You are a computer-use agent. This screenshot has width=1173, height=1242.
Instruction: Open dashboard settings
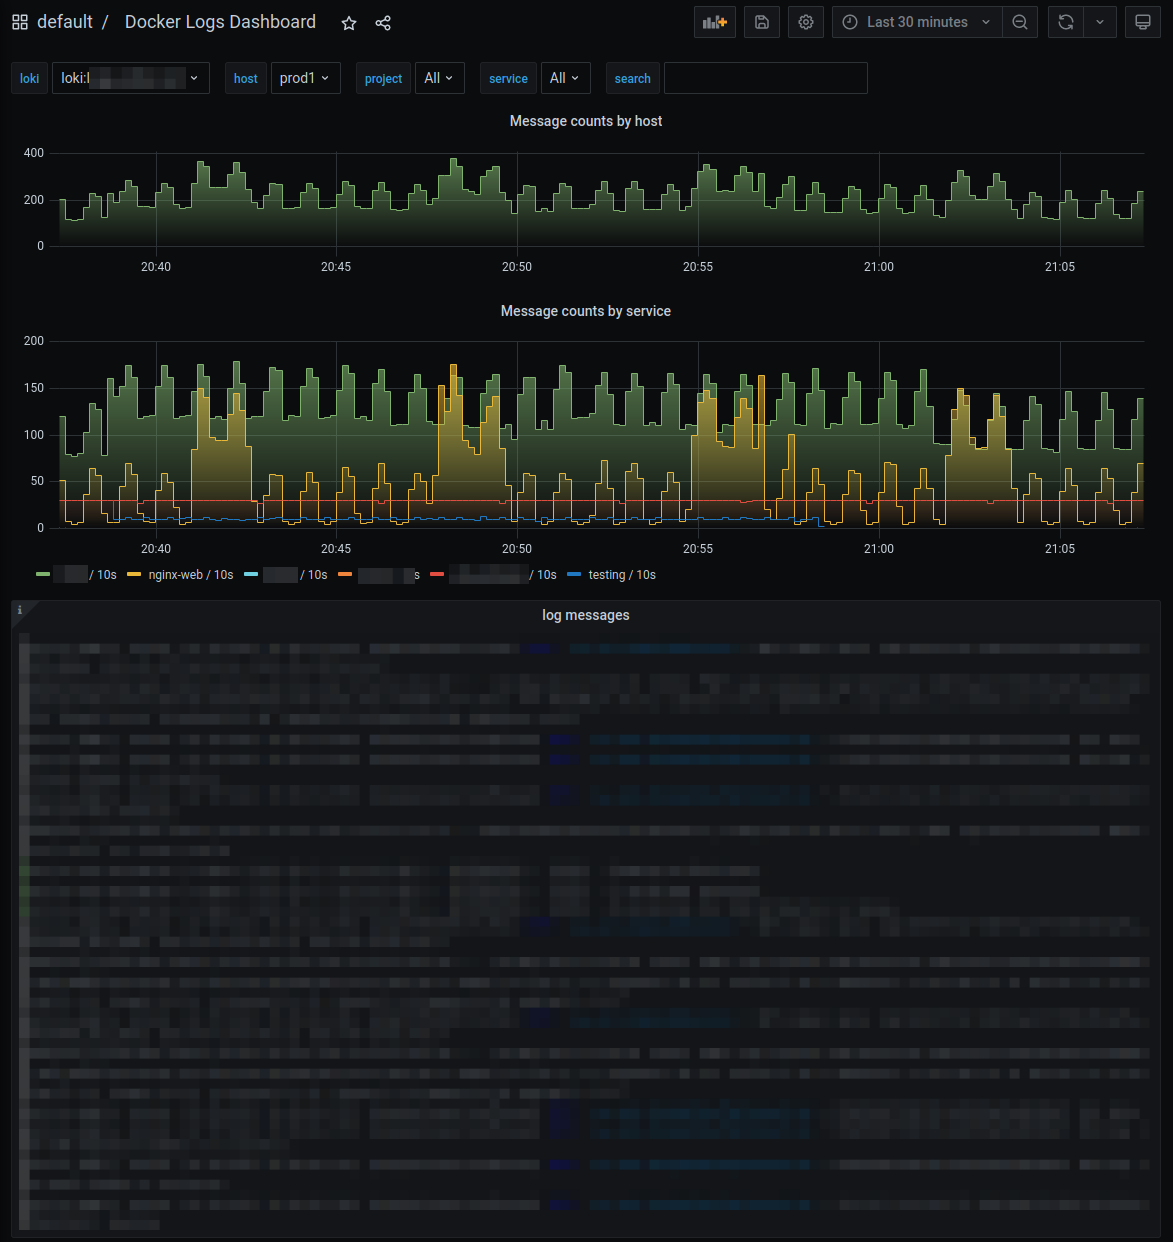(x=806, y=21)
